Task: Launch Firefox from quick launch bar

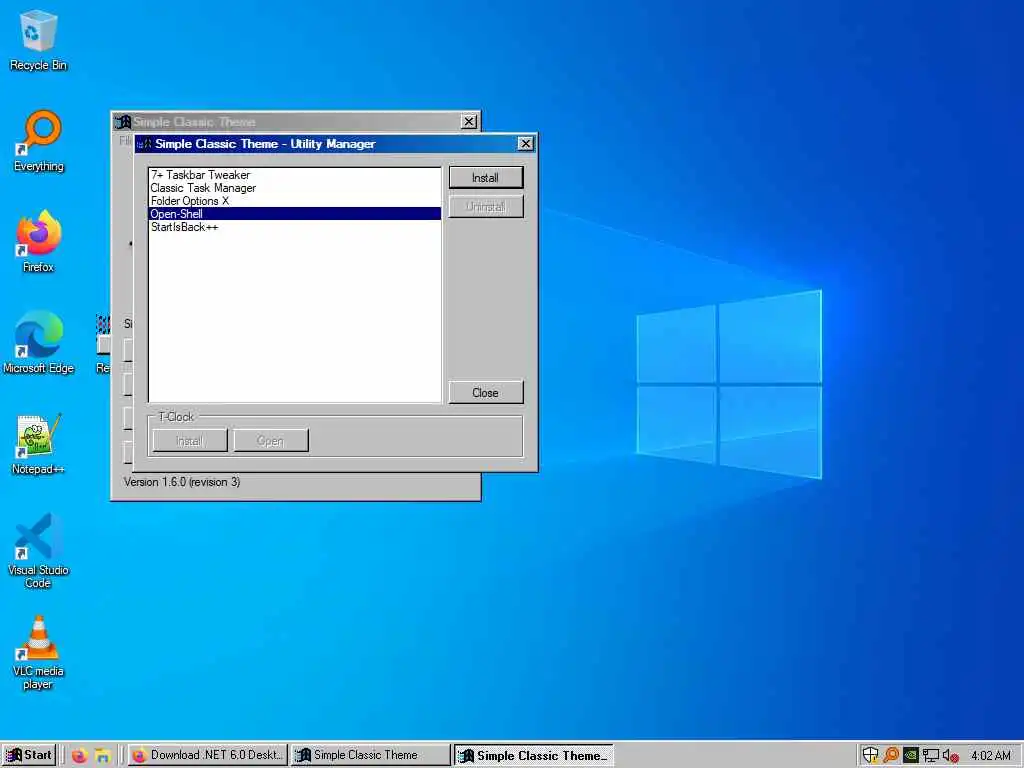Action: [x=80, y=756]
